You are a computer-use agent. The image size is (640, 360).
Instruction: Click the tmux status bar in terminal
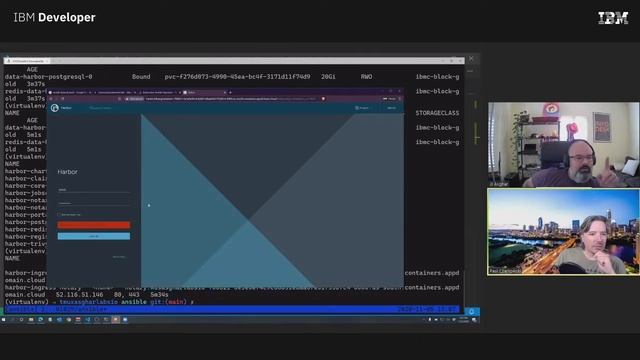pyautogui.click(x=232, y=310)
